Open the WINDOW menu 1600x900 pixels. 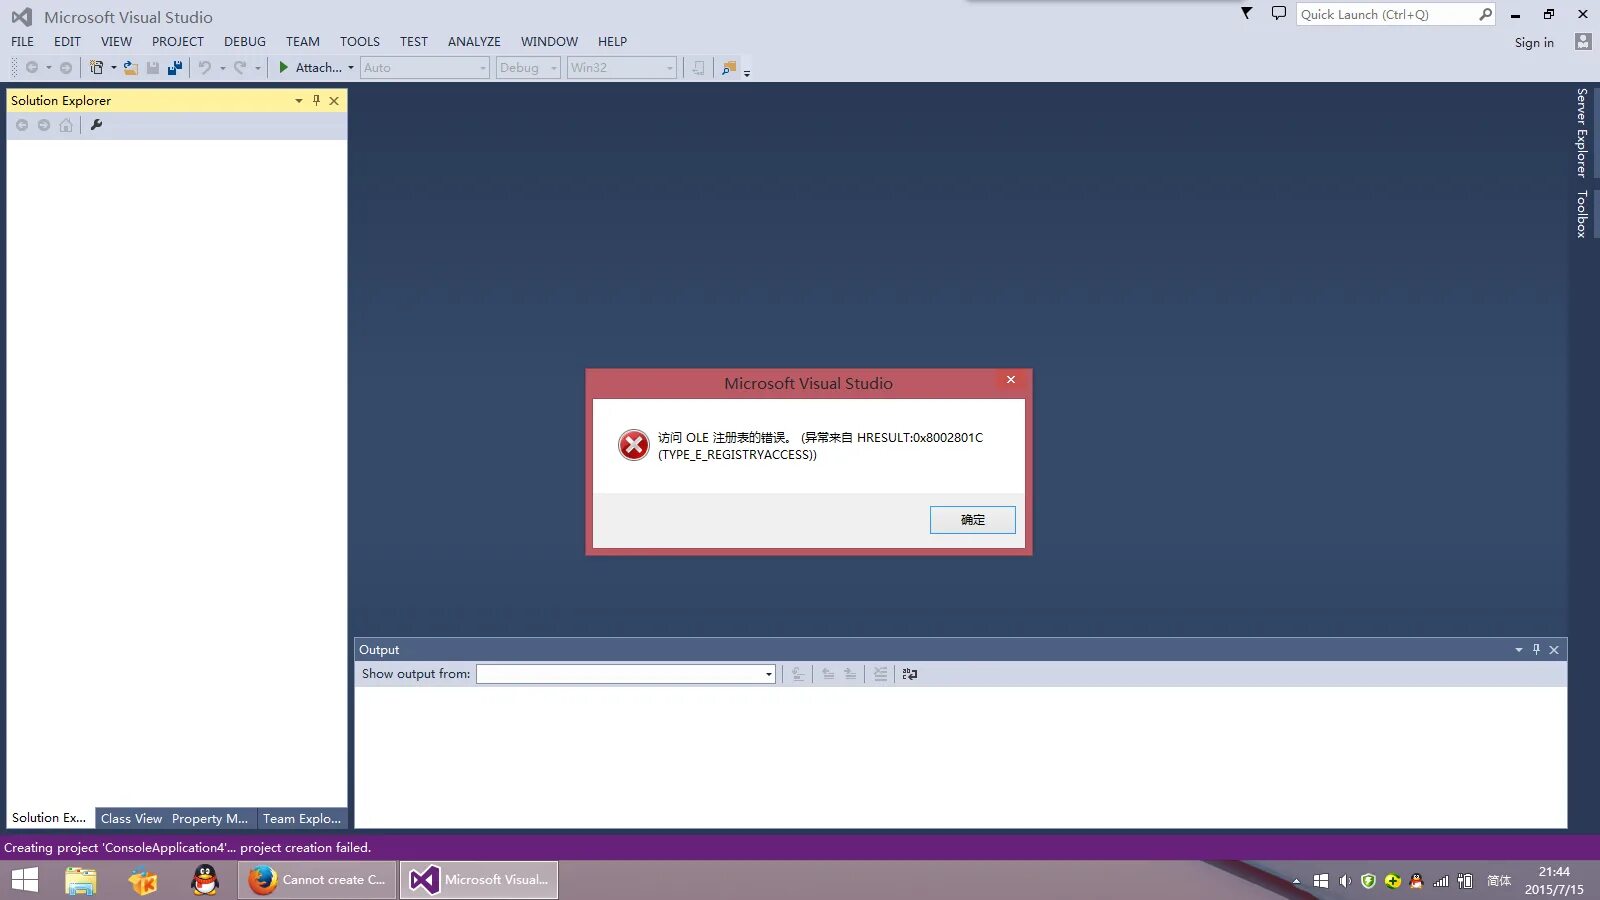[549, 41]
